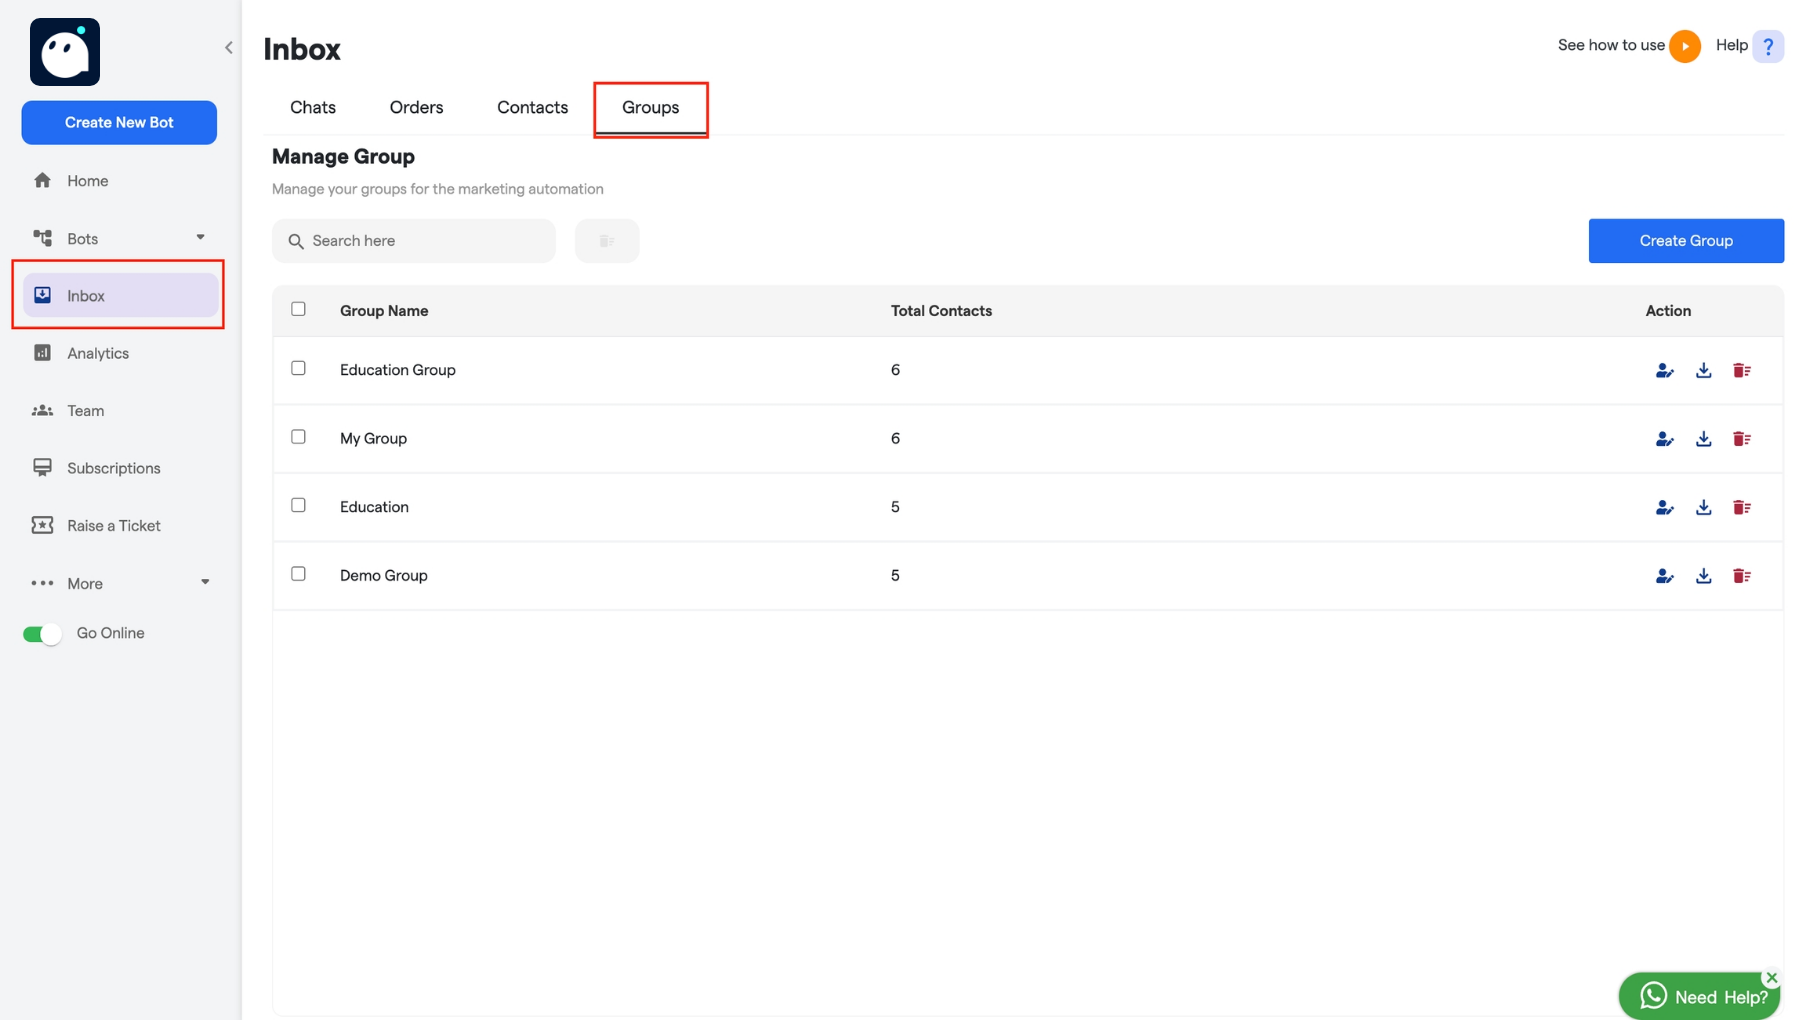Click the search magnifier icon

[x=296, y=241]
